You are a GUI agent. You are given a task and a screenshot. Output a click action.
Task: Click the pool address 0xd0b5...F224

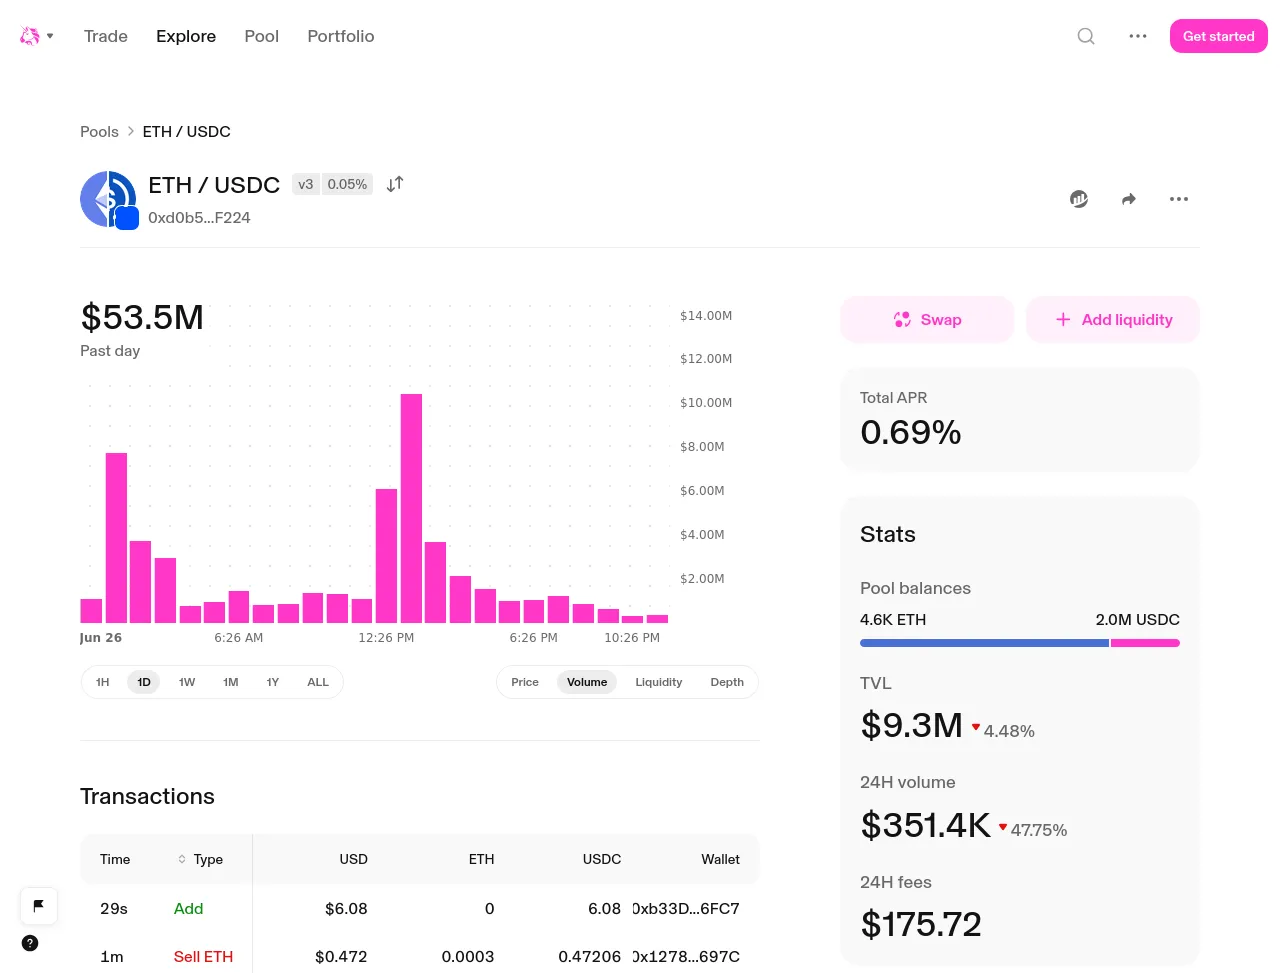(x=199, y=218)
